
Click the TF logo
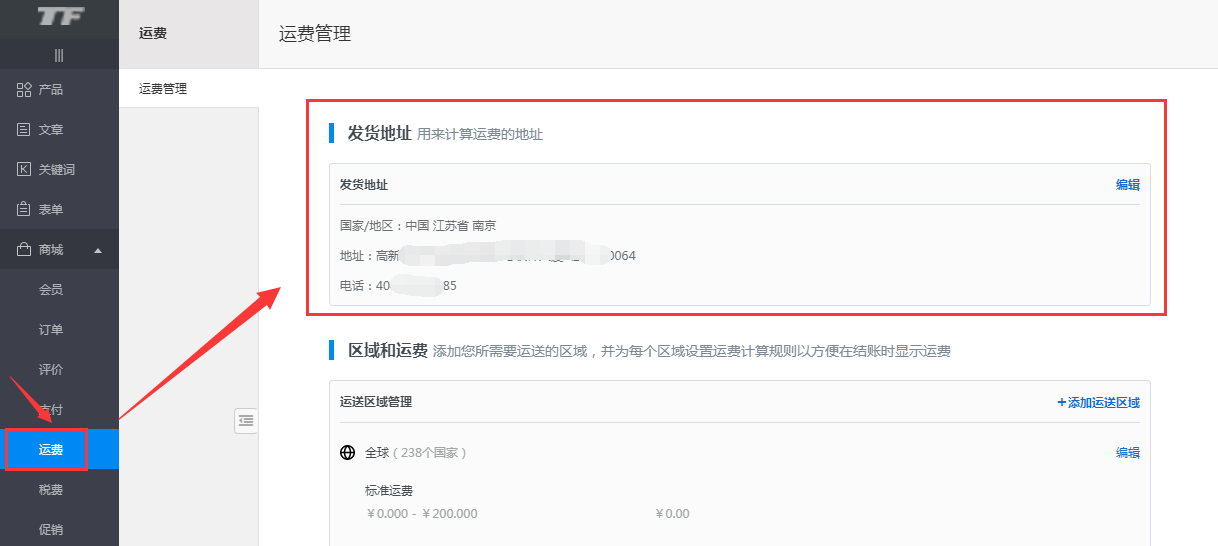tap(59, 17)
